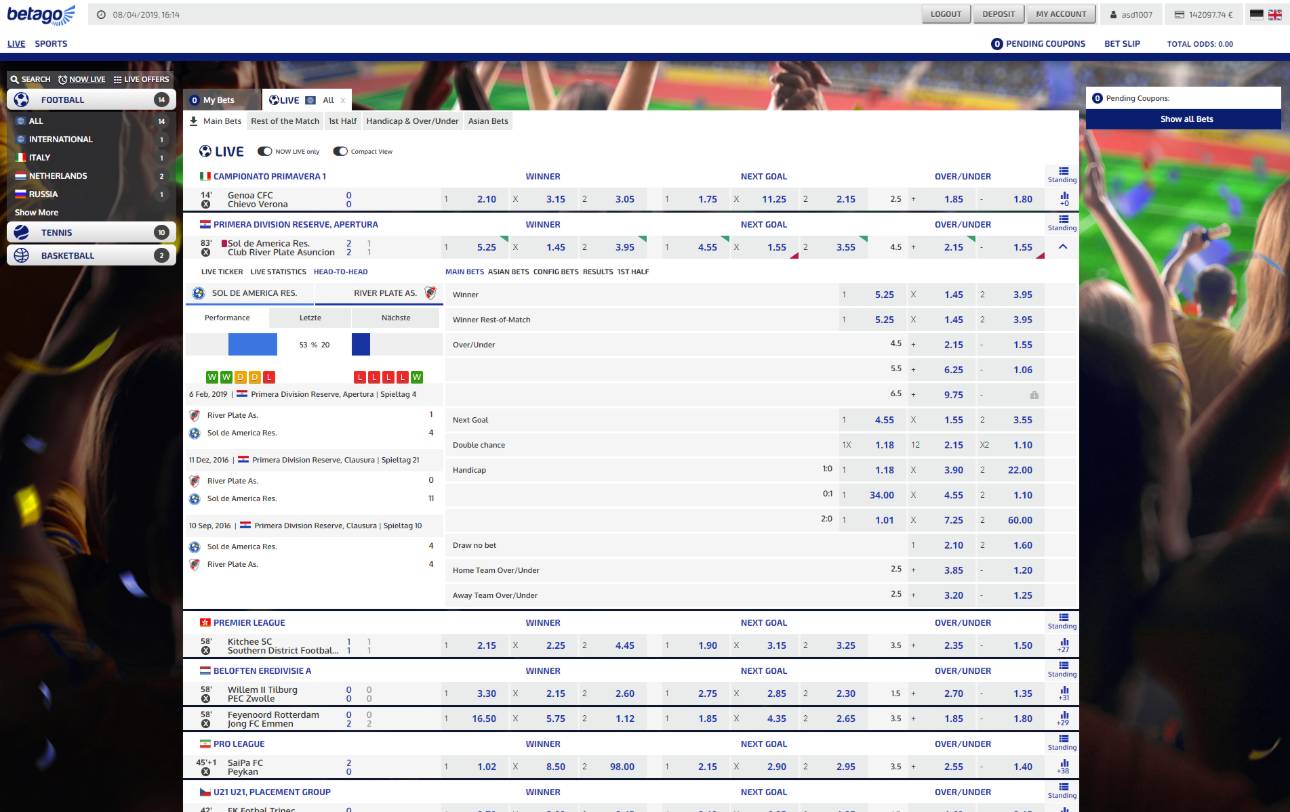Select the German flag language icon
1290x812 pixels.
pyautogui.click(x=1257, y=14)
